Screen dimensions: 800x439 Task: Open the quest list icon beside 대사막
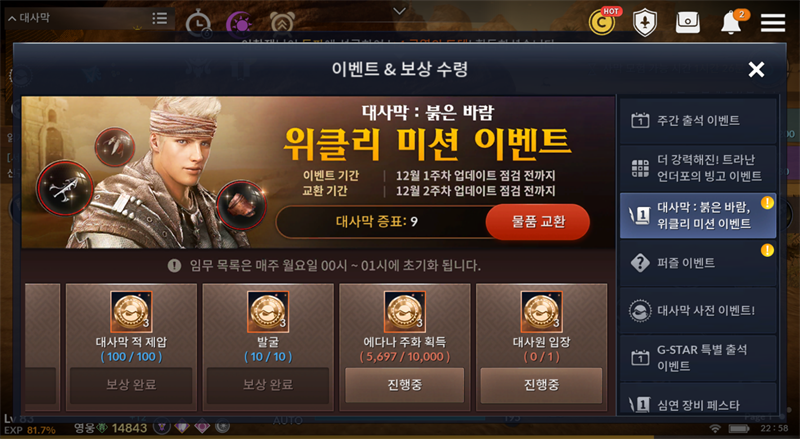(x=159, y=18)
